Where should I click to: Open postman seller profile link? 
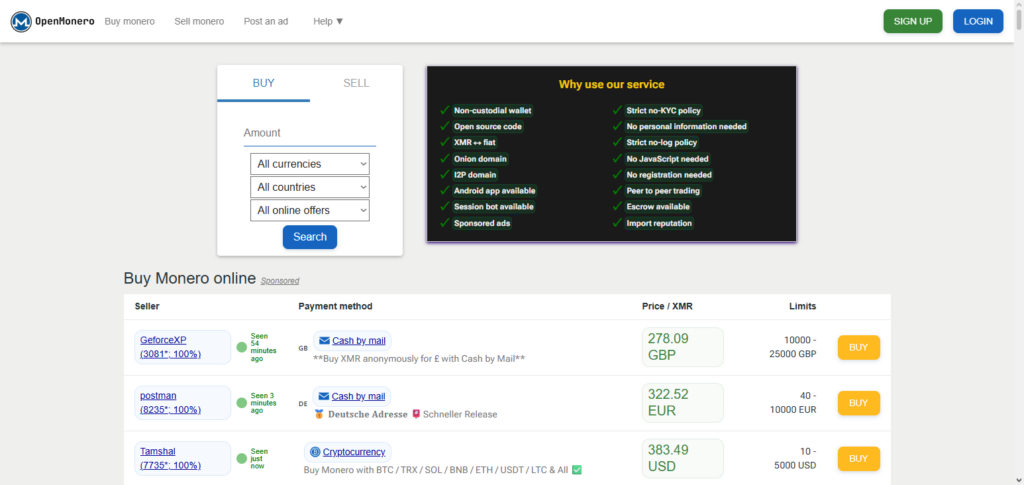pos(170,403)
